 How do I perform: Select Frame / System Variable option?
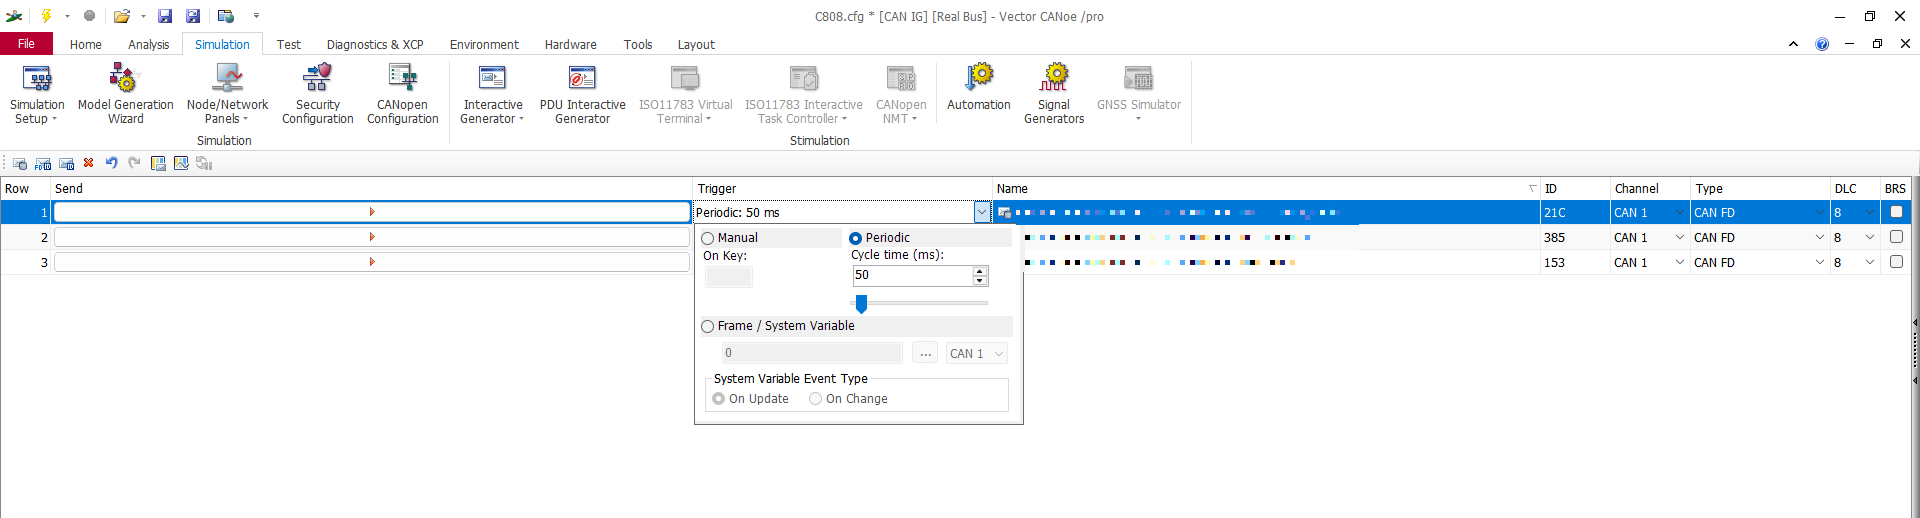[708, 326]
